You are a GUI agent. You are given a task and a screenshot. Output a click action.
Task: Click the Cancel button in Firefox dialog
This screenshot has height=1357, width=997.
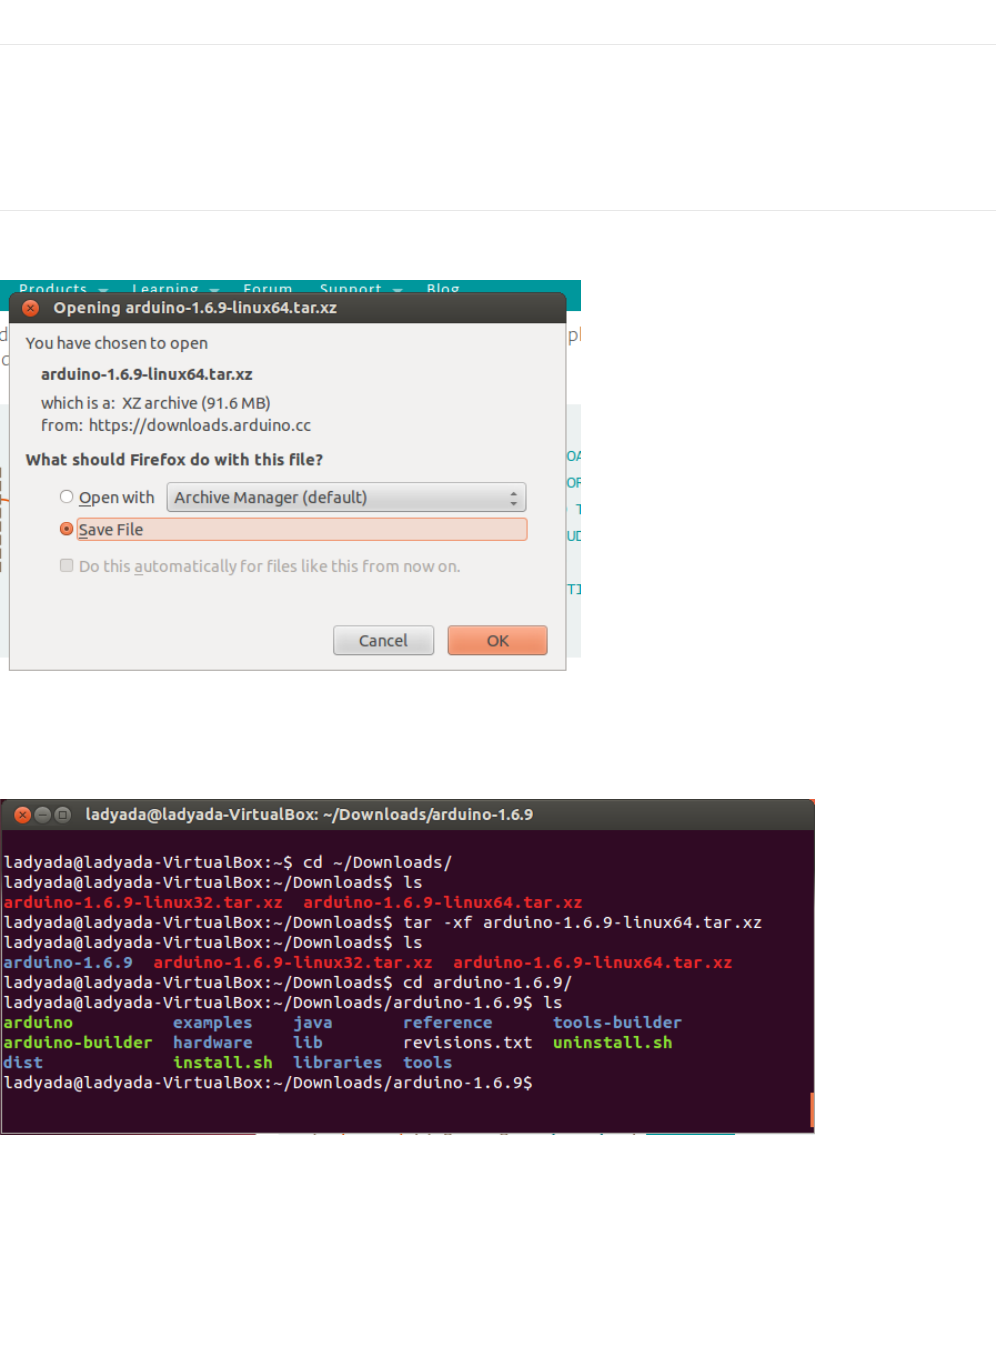point(383,640)
